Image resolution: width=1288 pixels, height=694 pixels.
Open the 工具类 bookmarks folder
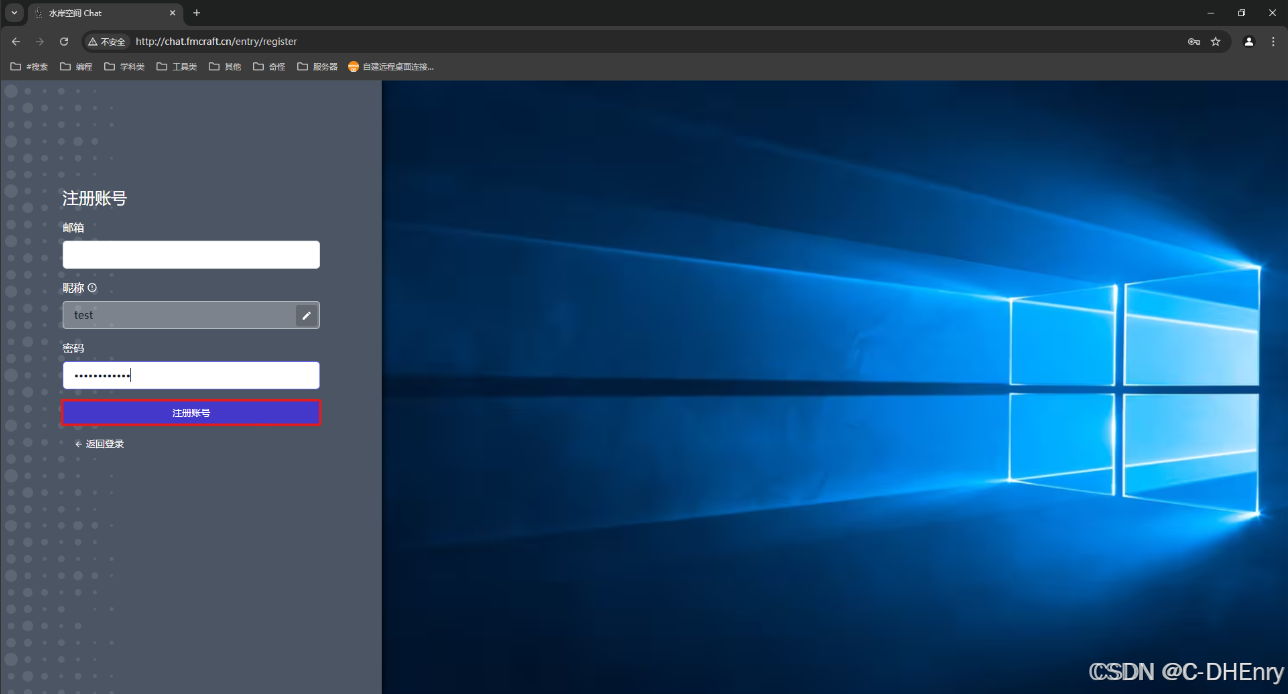177,67
